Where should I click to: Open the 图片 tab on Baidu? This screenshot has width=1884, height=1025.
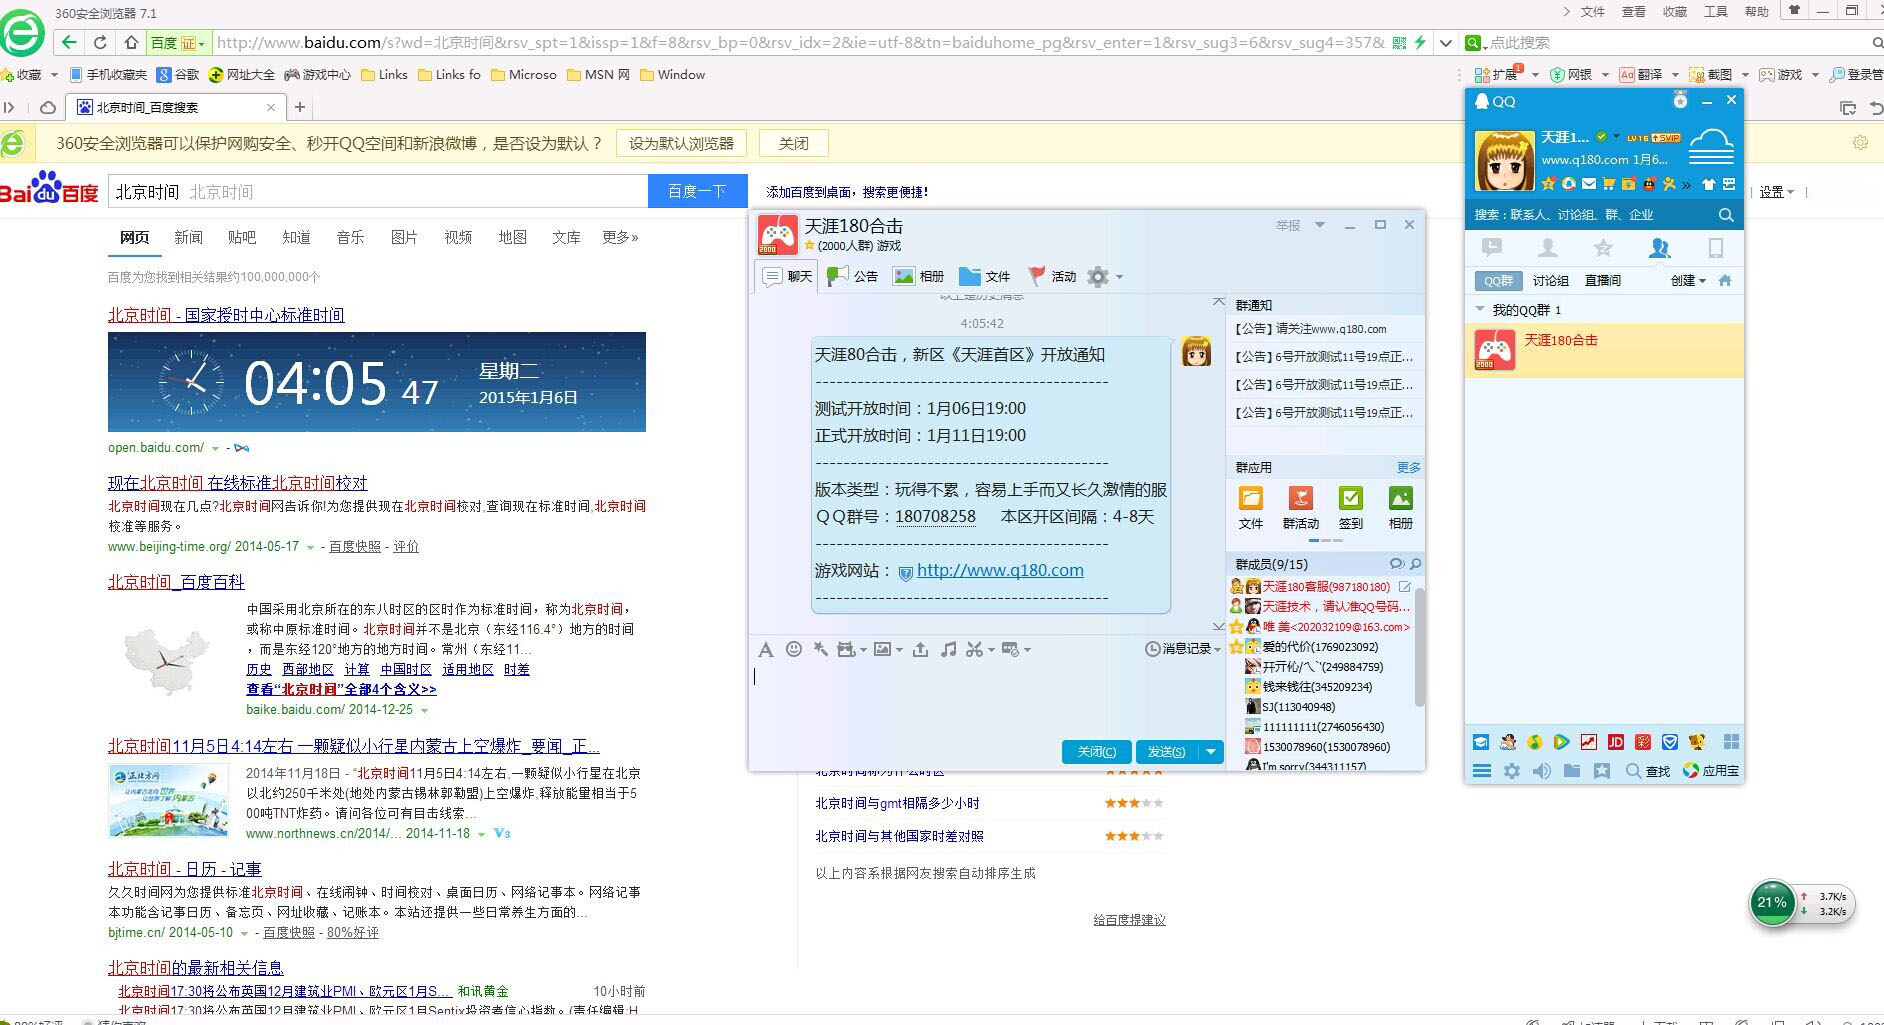[x=404, y=237]
